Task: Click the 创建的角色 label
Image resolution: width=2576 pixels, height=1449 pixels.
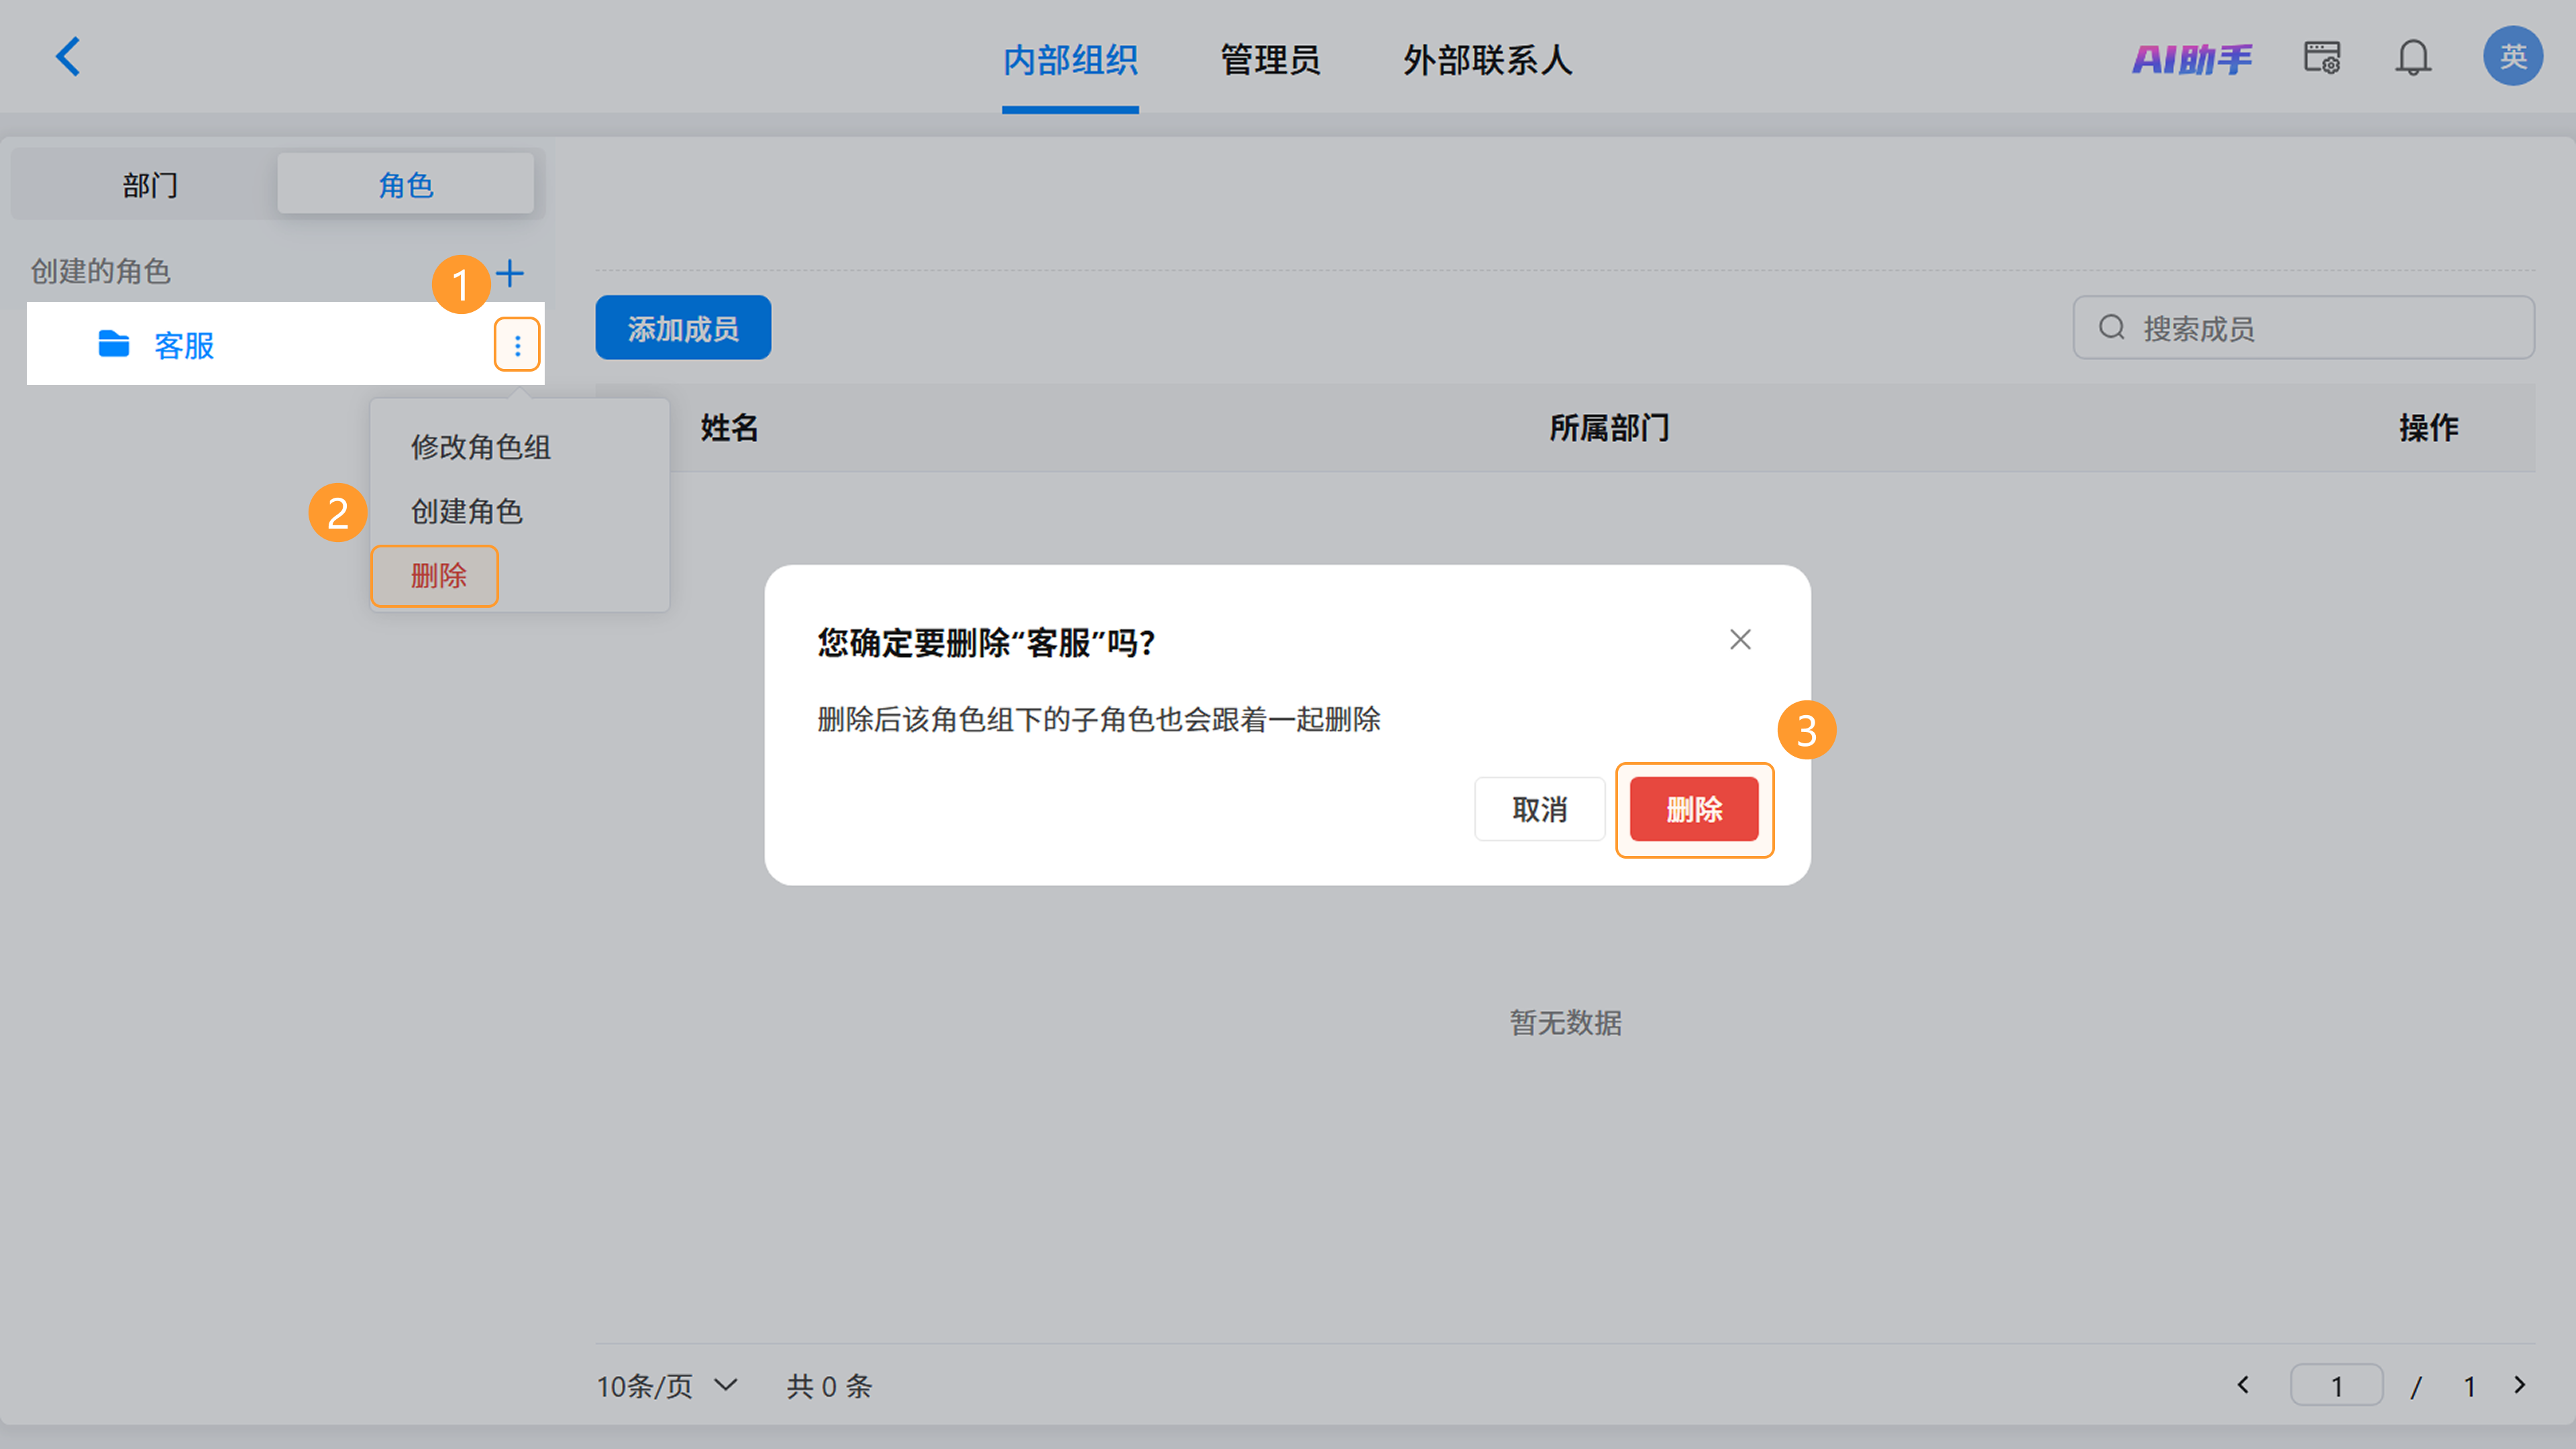Action: coord(100,271)
